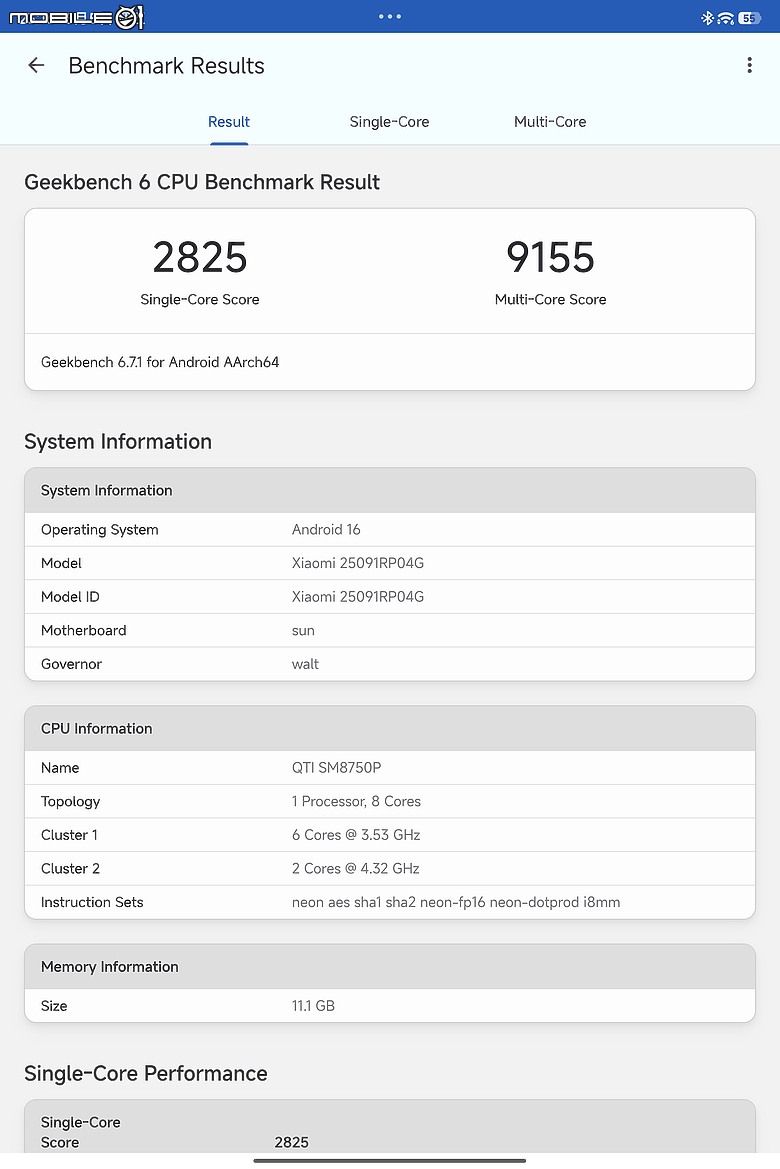Tap the Memory Information table header
This screenshot has height=1169, width=780.
click(x=390, y=966)
